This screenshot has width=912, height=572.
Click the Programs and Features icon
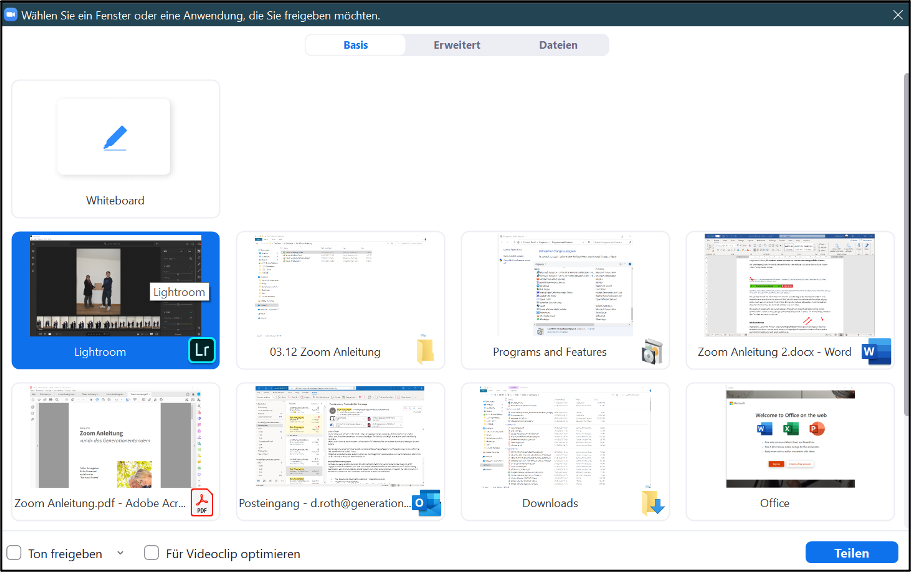(x=653, y=352)
